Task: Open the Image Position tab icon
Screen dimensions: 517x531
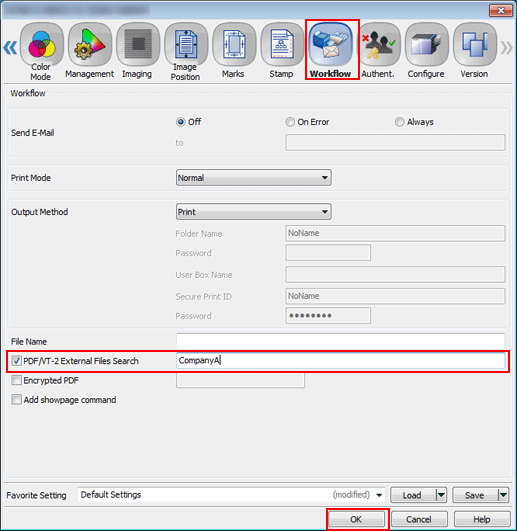Action: click(186, 45)
